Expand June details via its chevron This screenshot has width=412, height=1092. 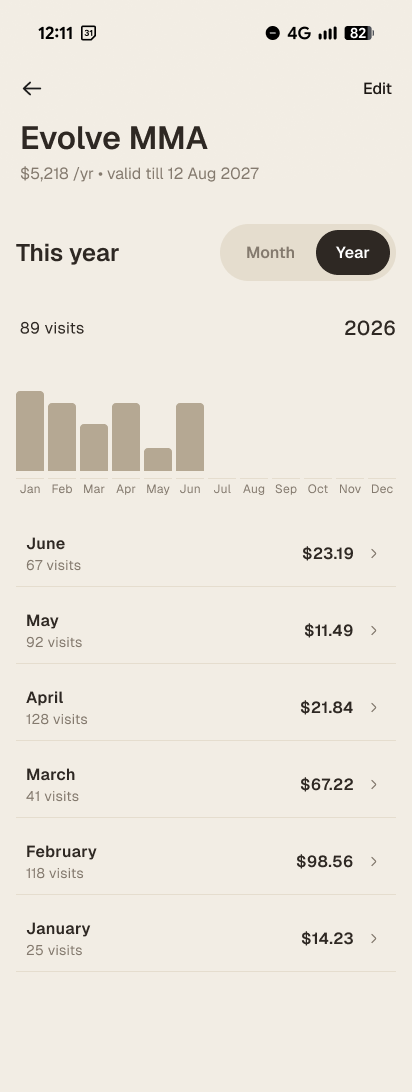point(374,554)
